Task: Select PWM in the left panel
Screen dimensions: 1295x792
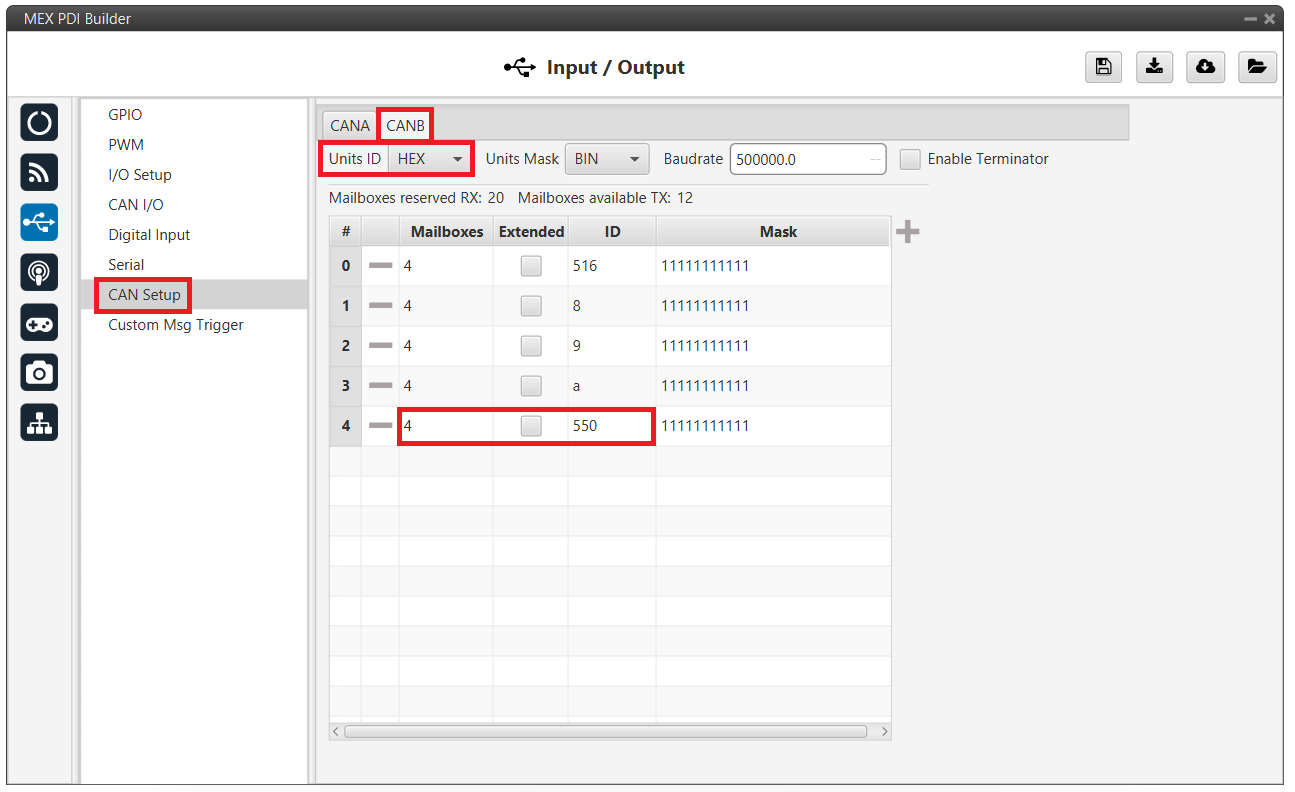Action: click(126, 145)
